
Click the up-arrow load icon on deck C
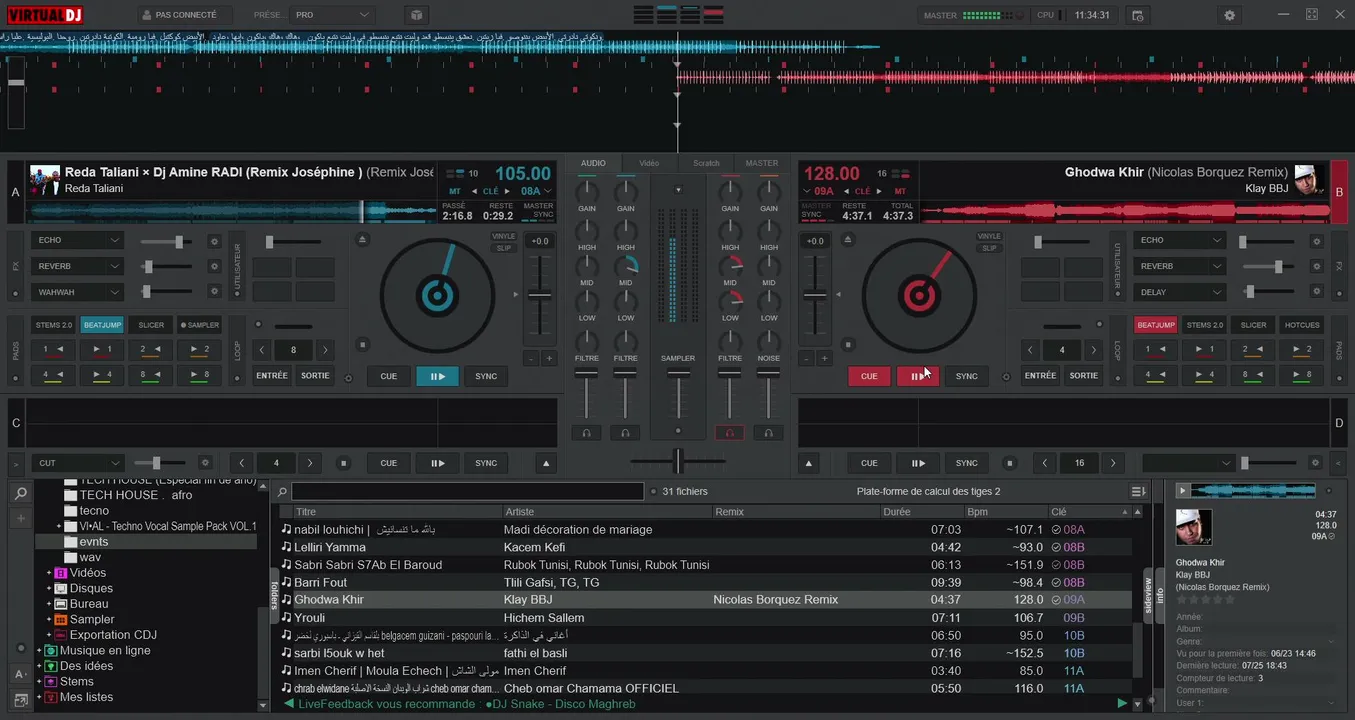coord(546,463)
